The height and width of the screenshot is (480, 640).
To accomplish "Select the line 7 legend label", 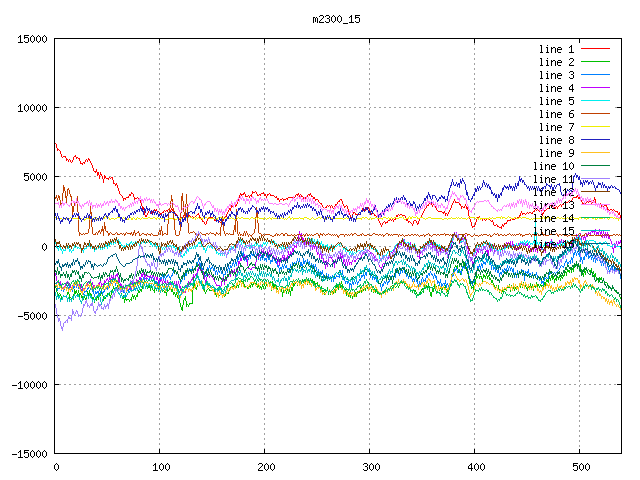I will tap(556, 127).
